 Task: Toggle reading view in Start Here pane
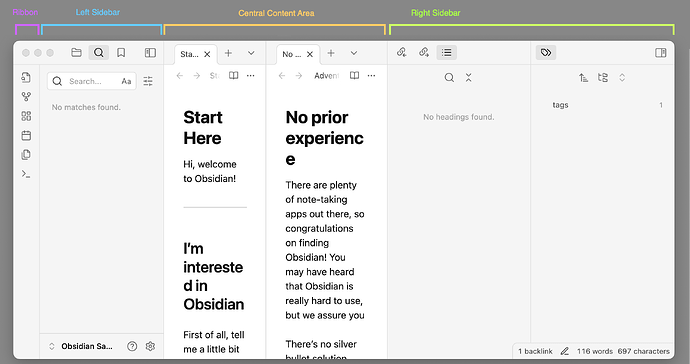[234, 76]
